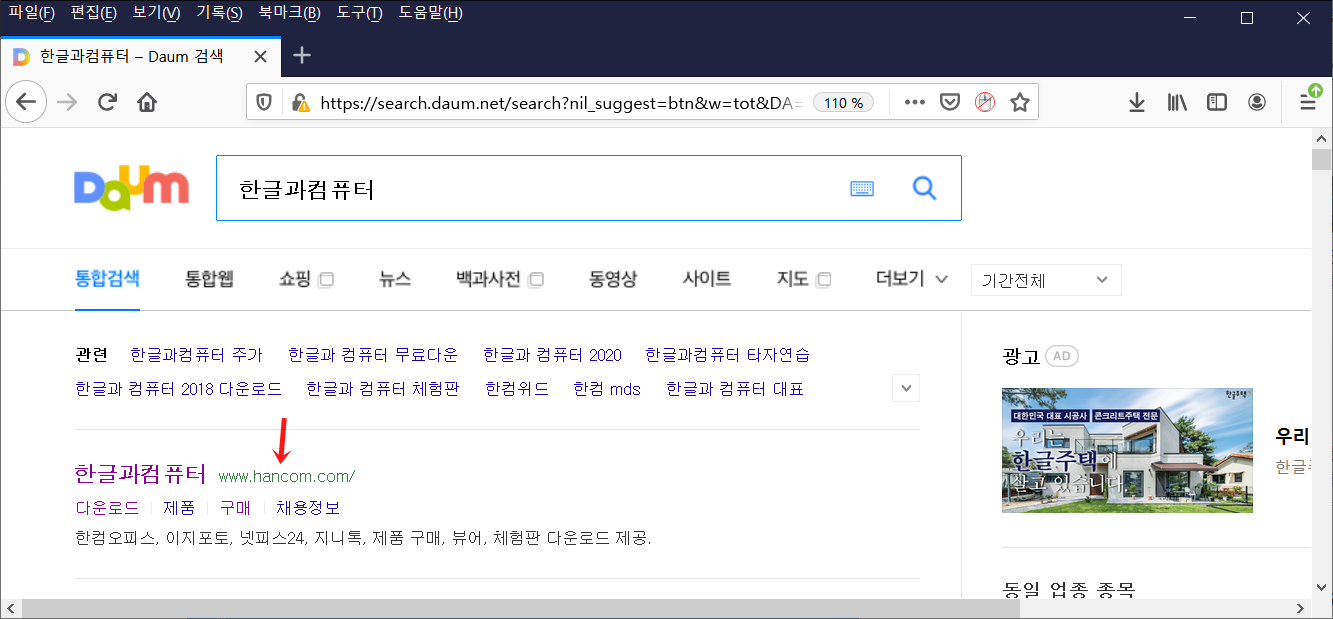Open the 기록(S) menu
1333x619 pixels.
coord(219,13)
